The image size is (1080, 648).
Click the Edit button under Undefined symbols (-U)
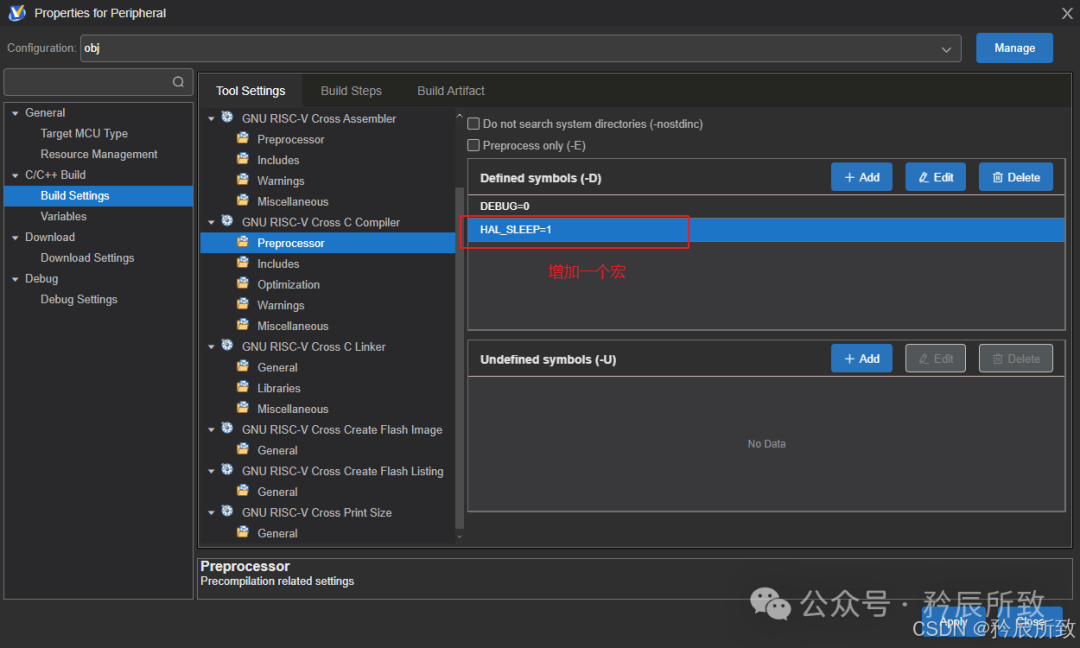tap(935, 359)
